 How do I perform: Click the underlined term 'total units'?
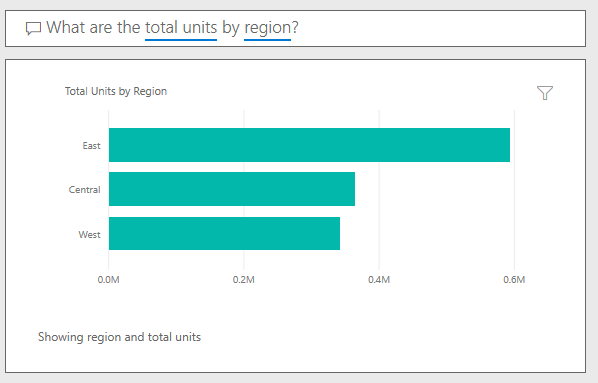(x=181, y=28)
